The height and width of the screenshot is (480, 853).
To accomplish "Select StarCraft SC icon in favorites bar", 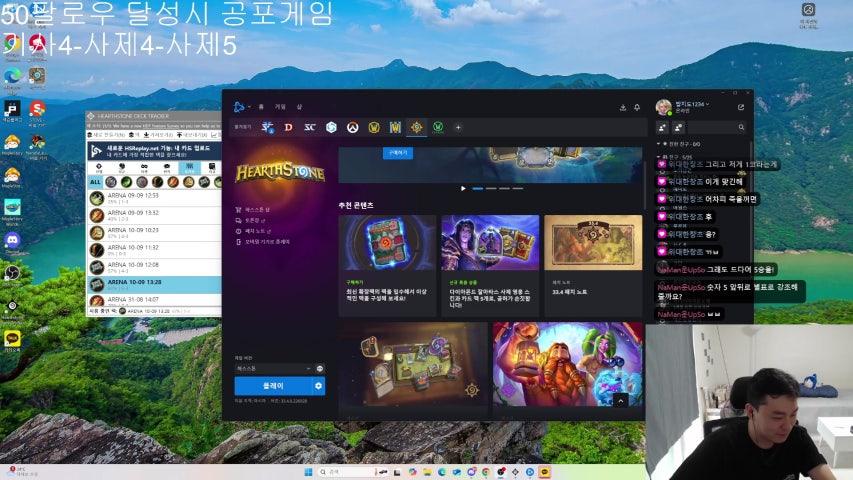I will (310, 127).
